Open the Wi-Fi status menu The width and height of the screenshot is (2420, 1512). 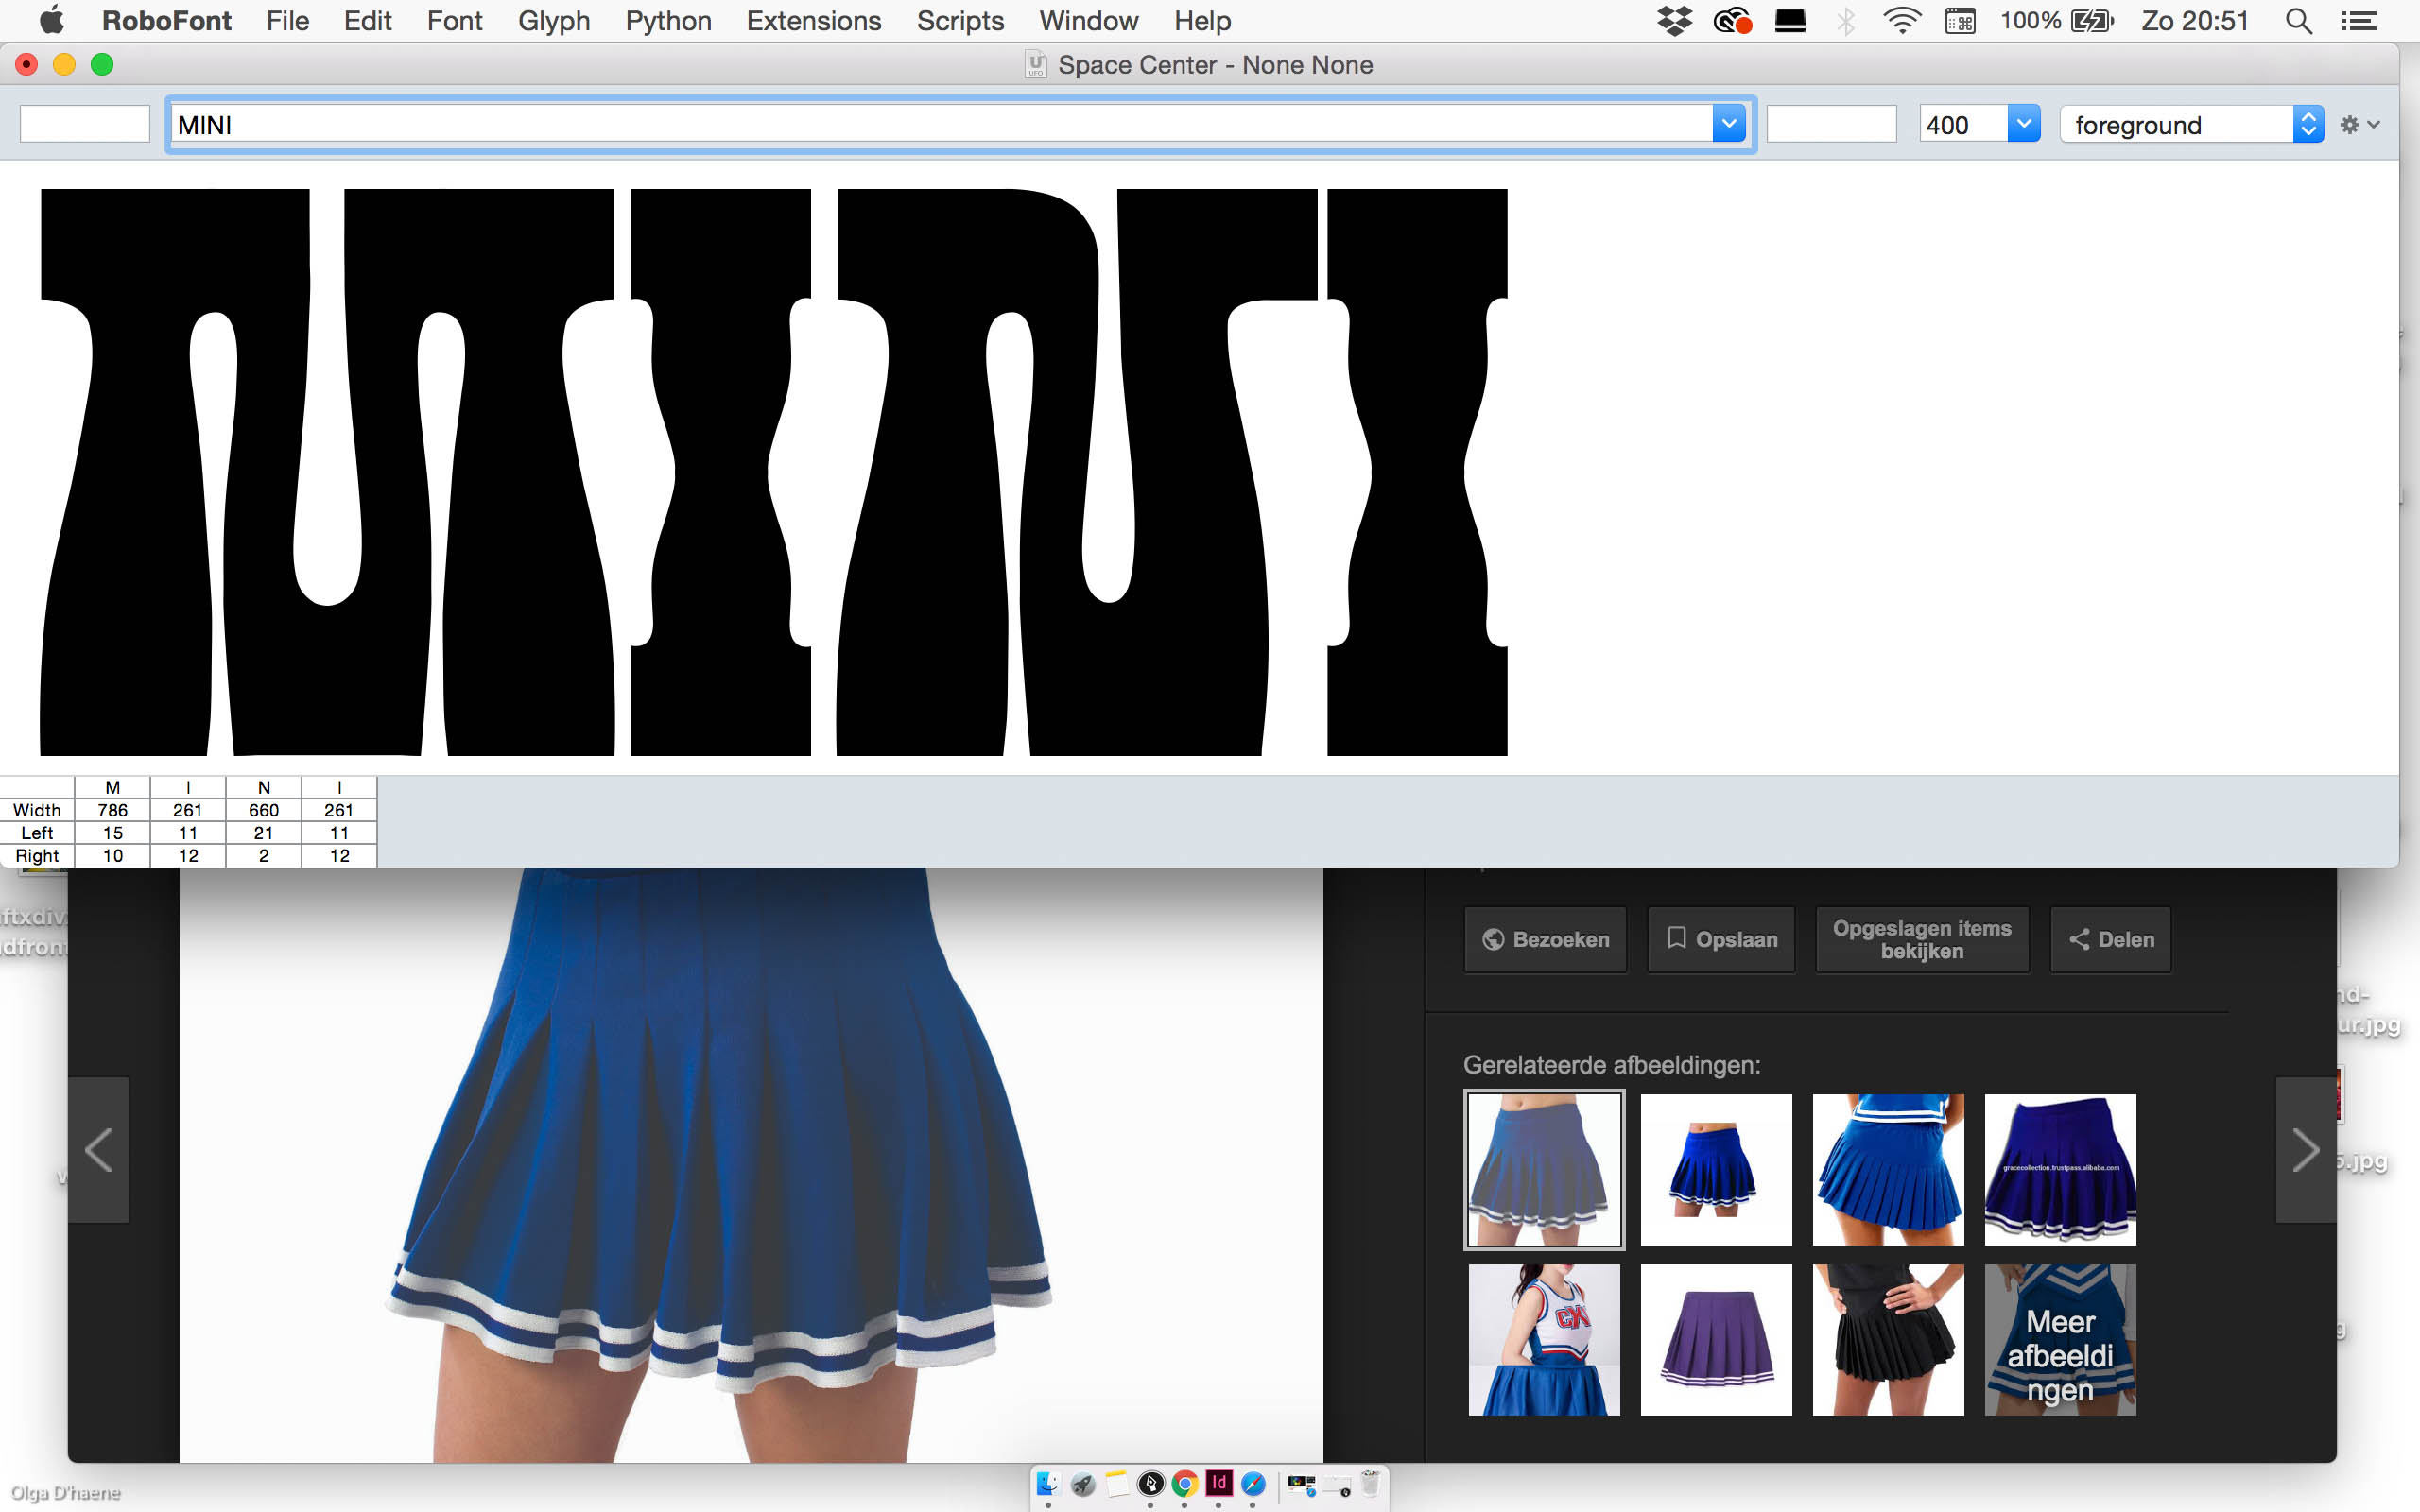click(1901, 20)
